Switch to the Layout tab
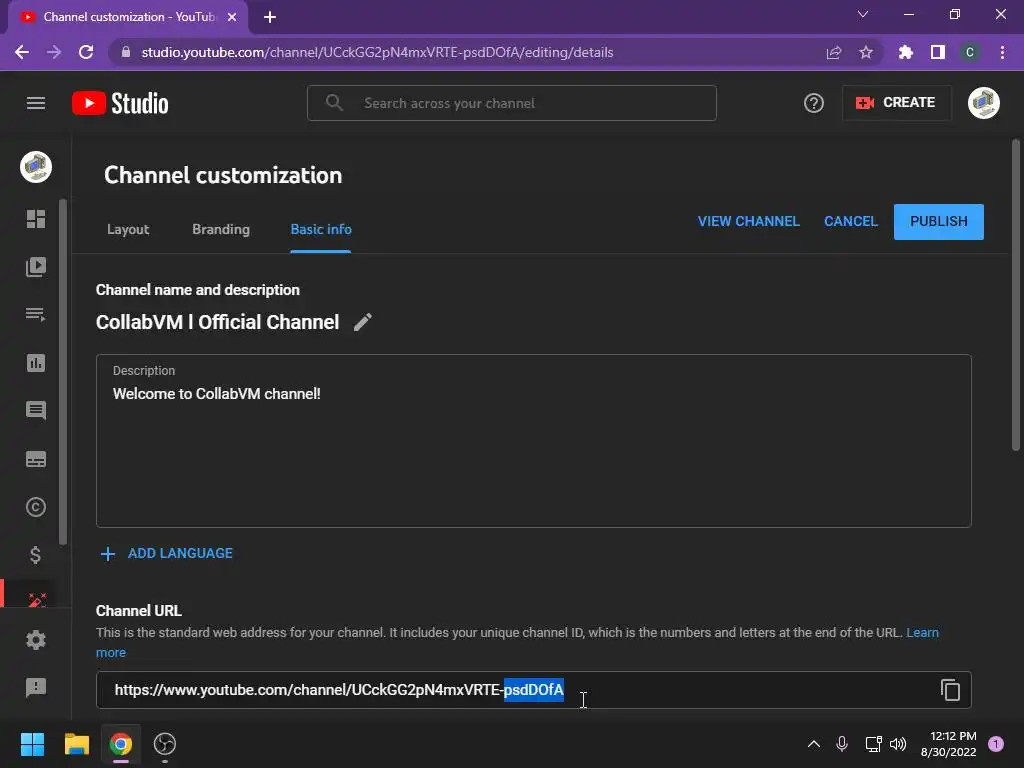Viewport: 1024px width, 768px height. click(128, 229)
